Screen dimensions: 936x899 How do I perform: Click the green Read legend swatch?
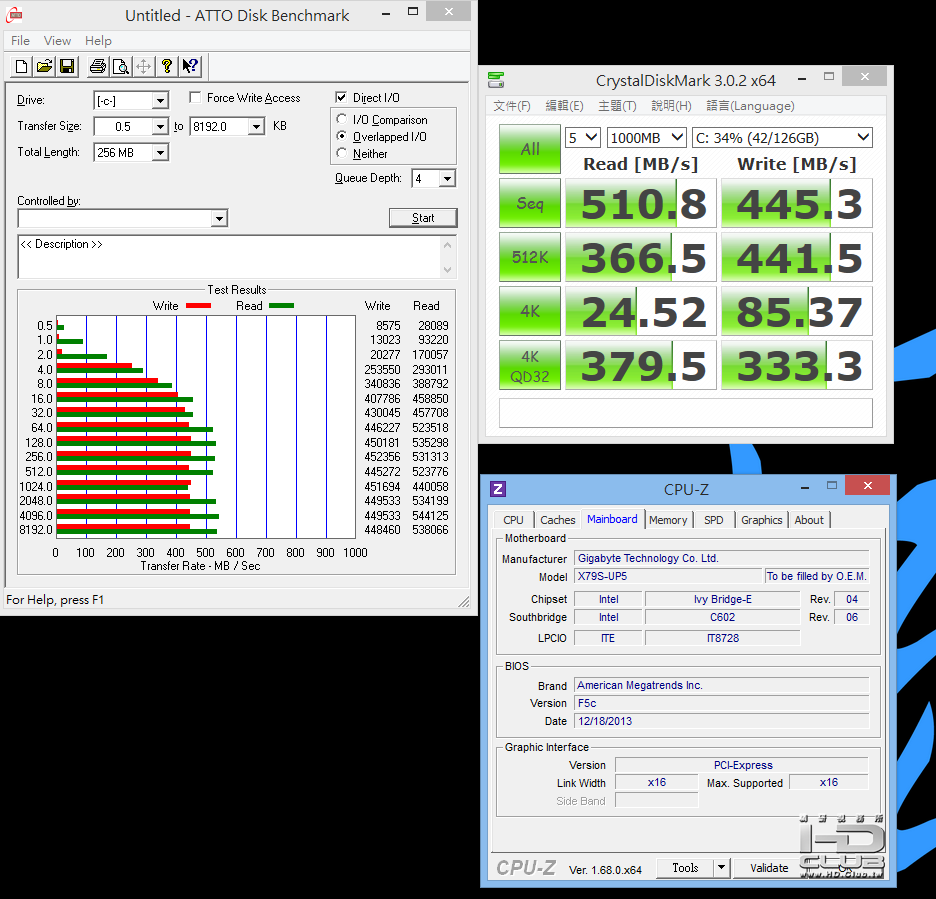pyautogui.click(x=281, y=306)
